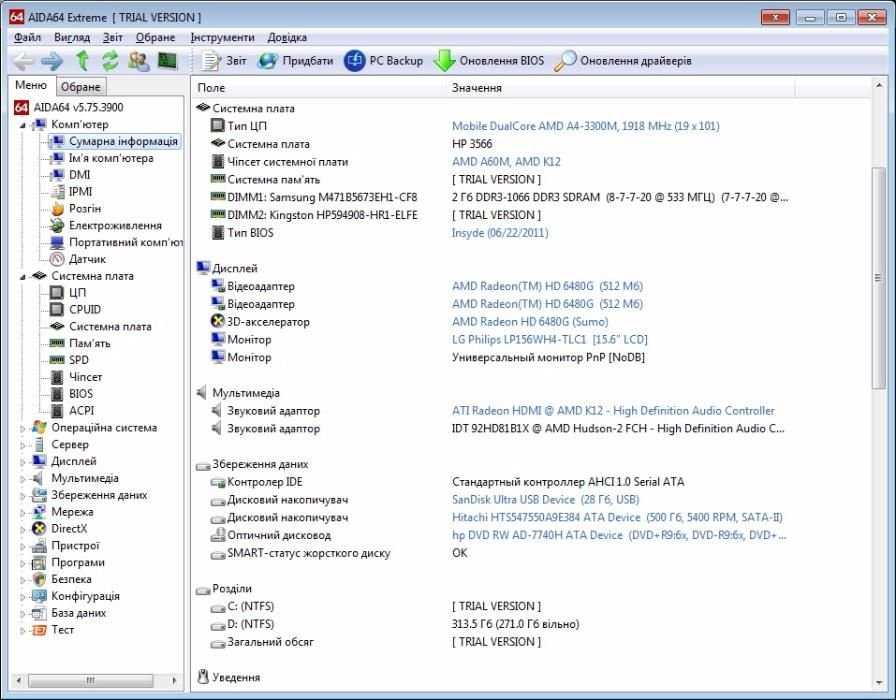Click the База даних icon
The width and height of the screenshot is (896, 700).
point(39,613)
